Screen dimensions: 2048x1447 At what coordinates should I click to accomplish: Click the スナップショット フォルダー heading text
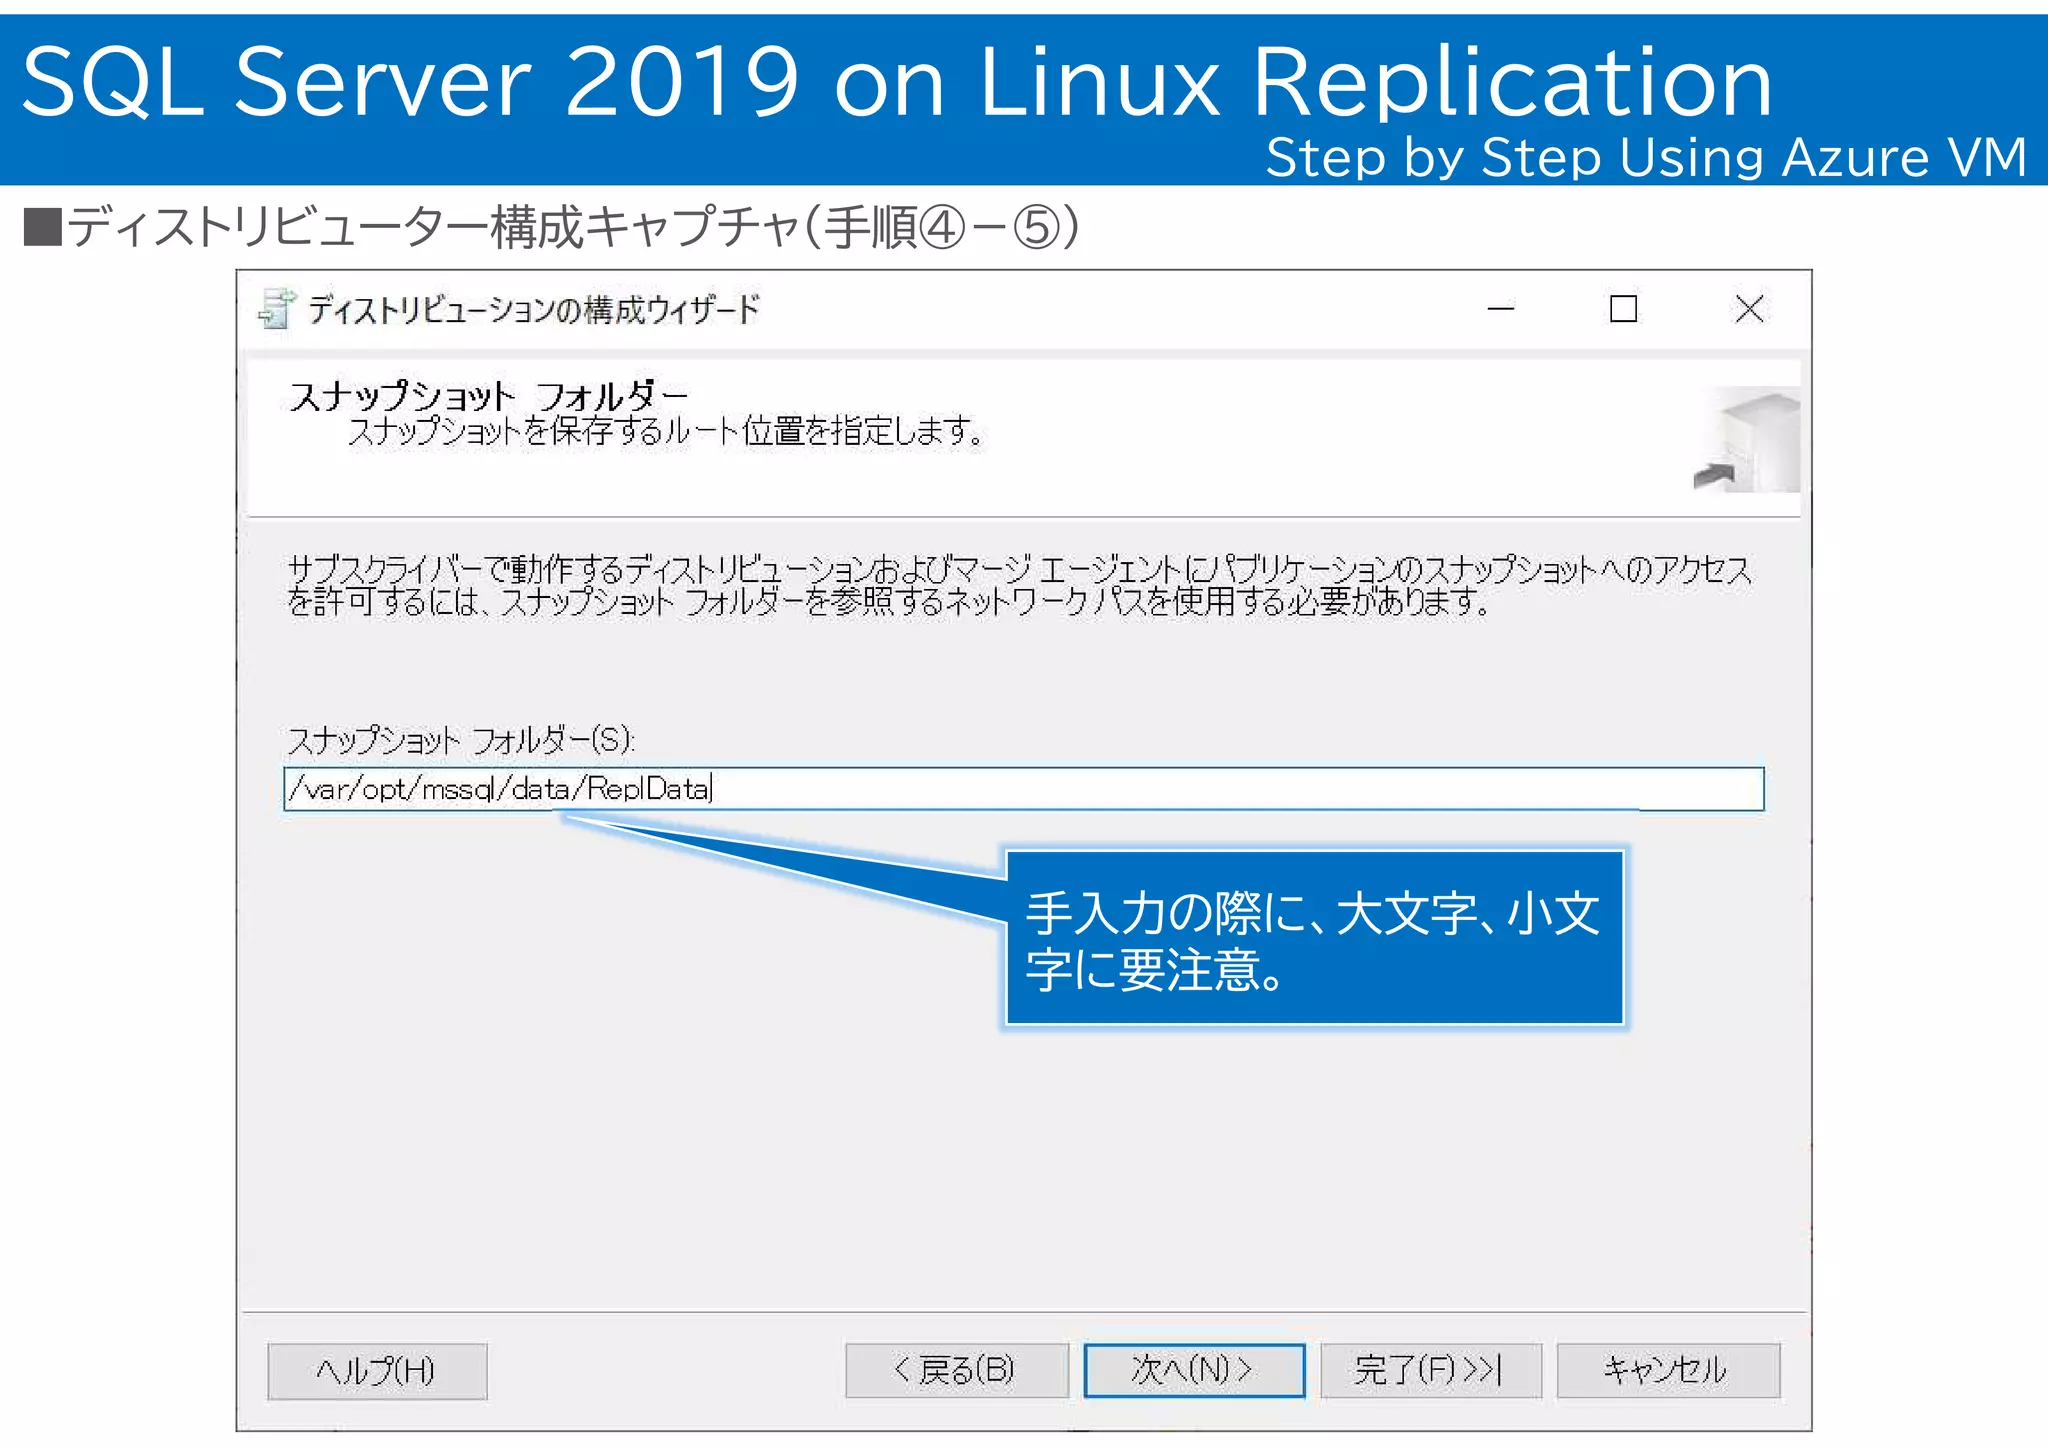488,396
